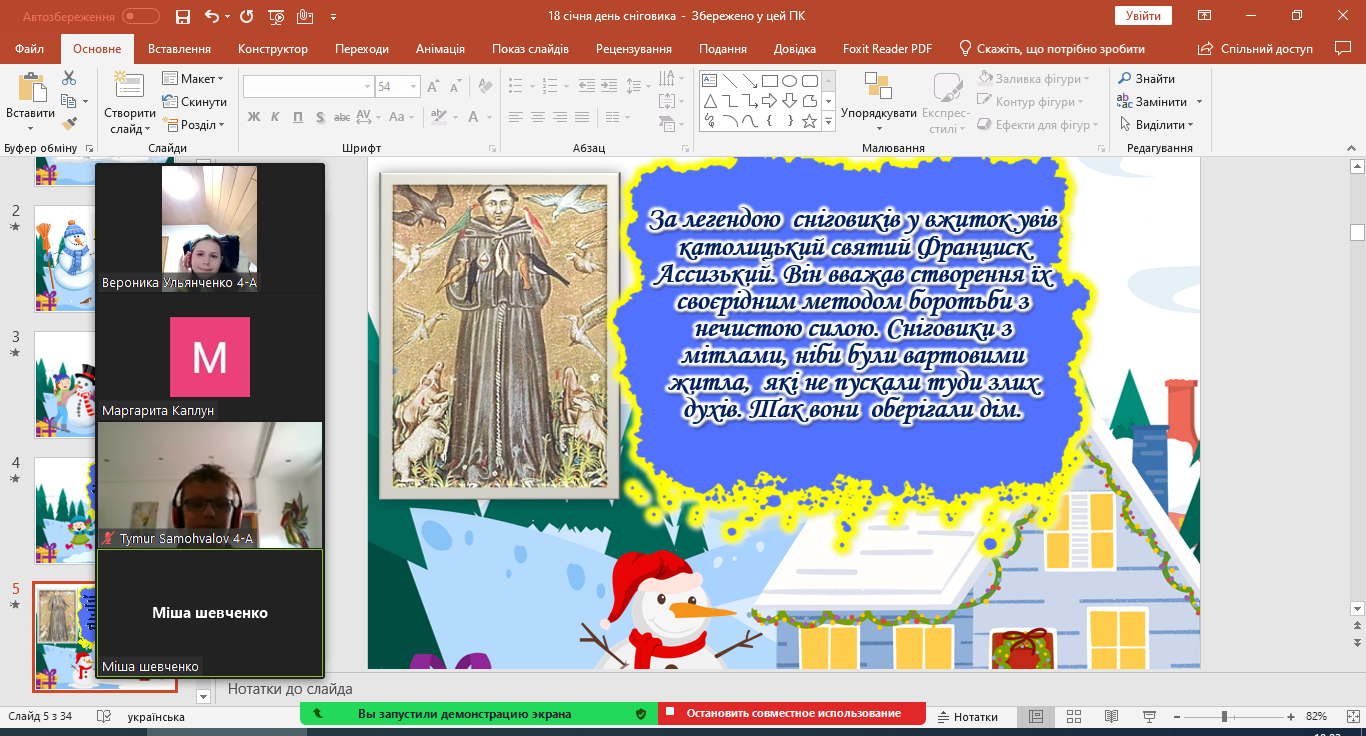Image resolution: width=1366 pixels, height=736 pixels.
Task: Open the Font dialog launcher in Шрифт group
Action: [x=490, y=148]
